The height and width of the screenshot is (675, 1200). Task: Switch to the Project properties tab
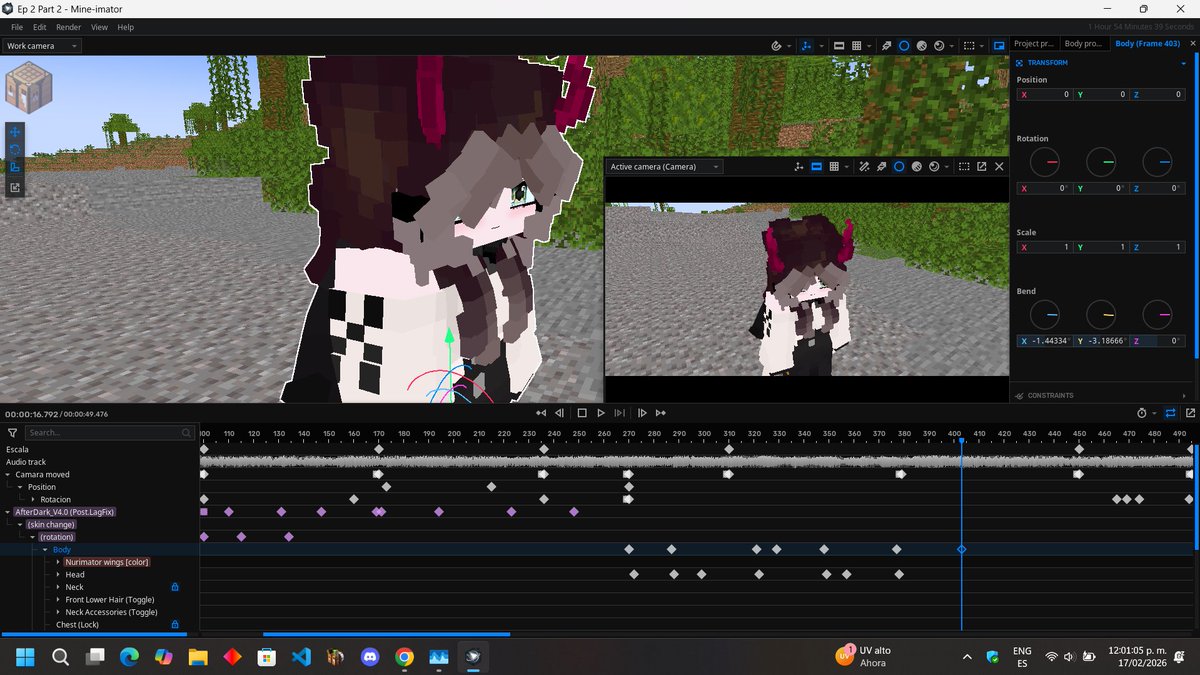tap(1034, 44)
